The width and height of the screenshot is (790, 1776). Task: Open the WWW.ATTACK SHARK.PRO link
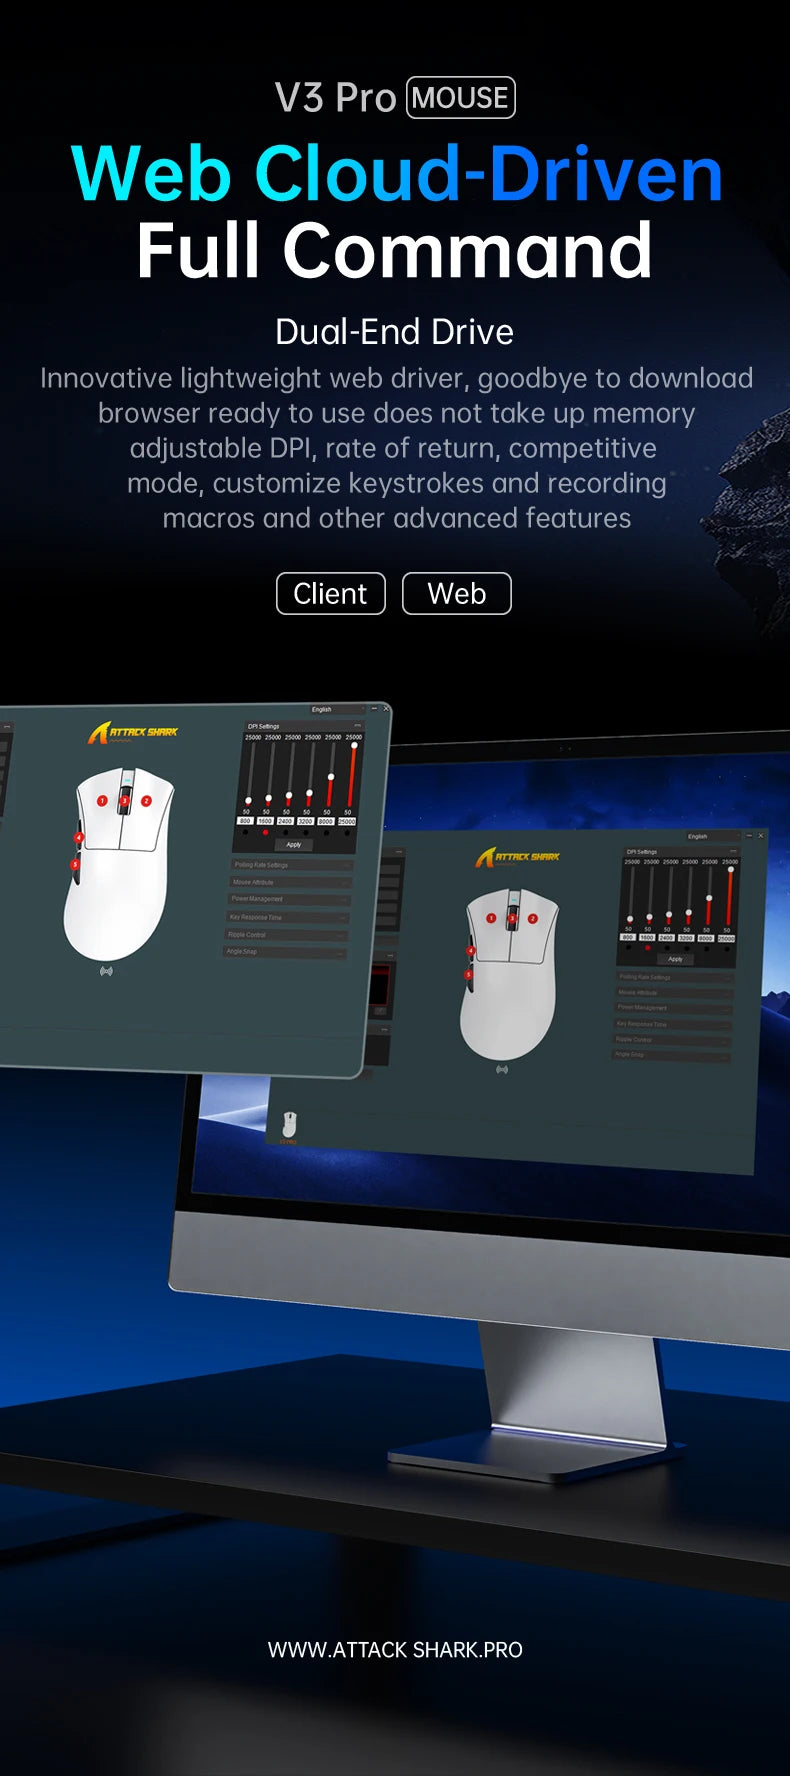pos(395,1650)
